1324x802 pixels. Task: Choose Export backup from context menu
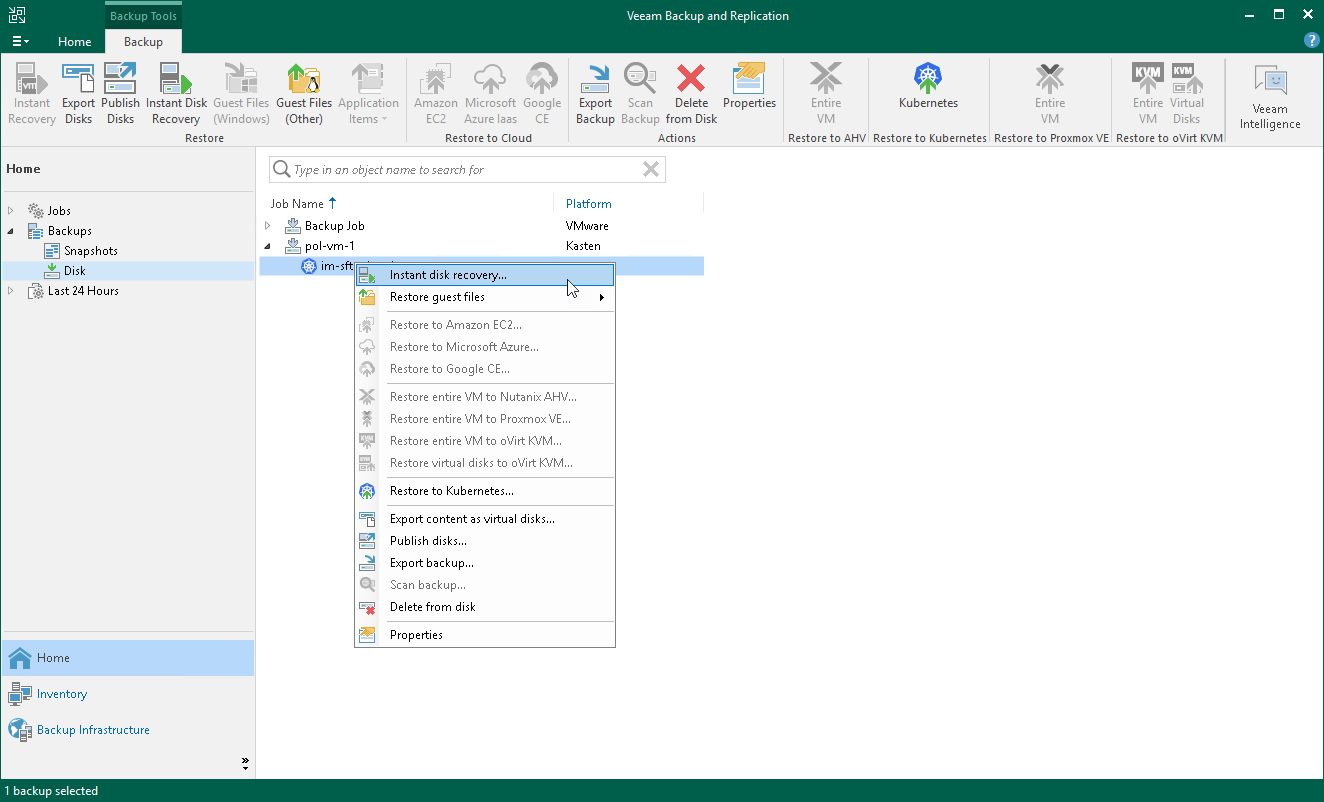tap(485, 563)
